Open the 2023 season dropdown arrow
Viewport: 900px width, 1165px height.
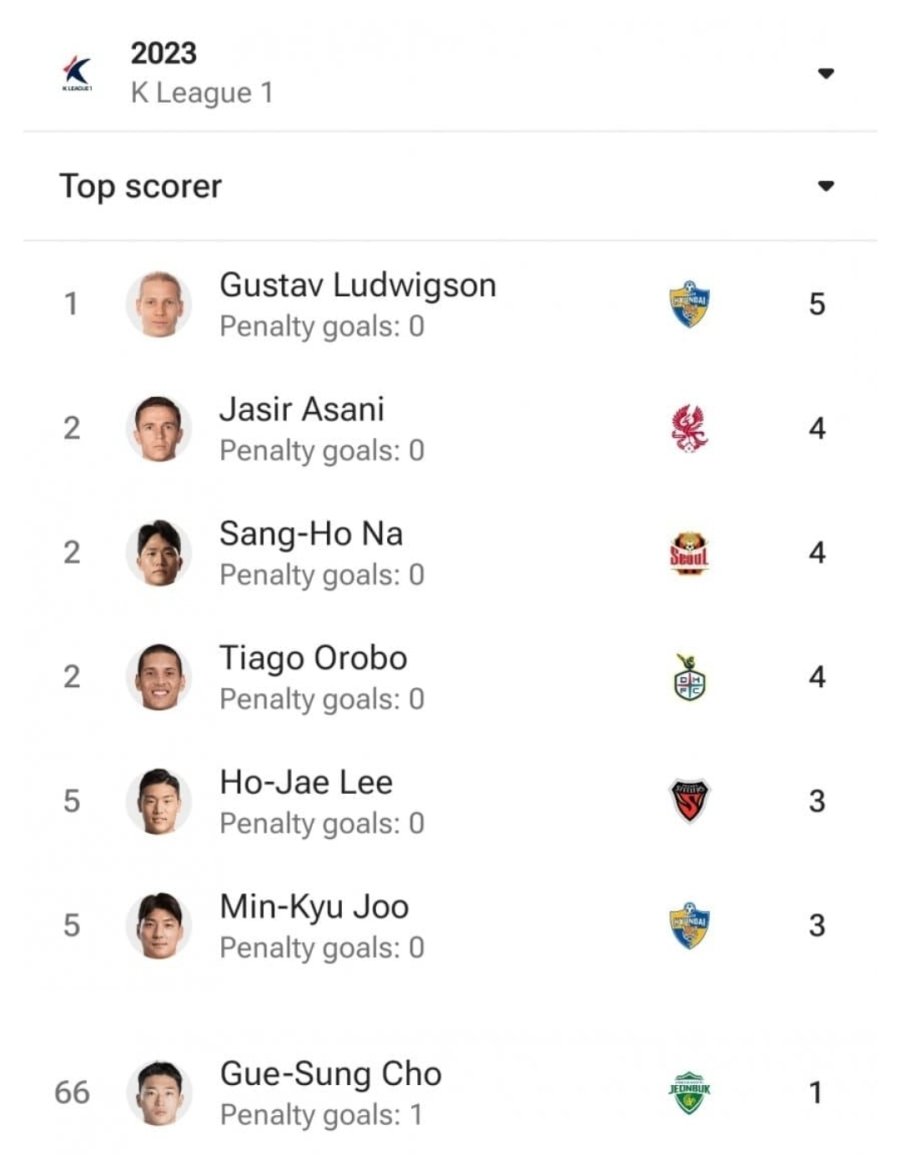pyautogui.click(x=826, y=73)
